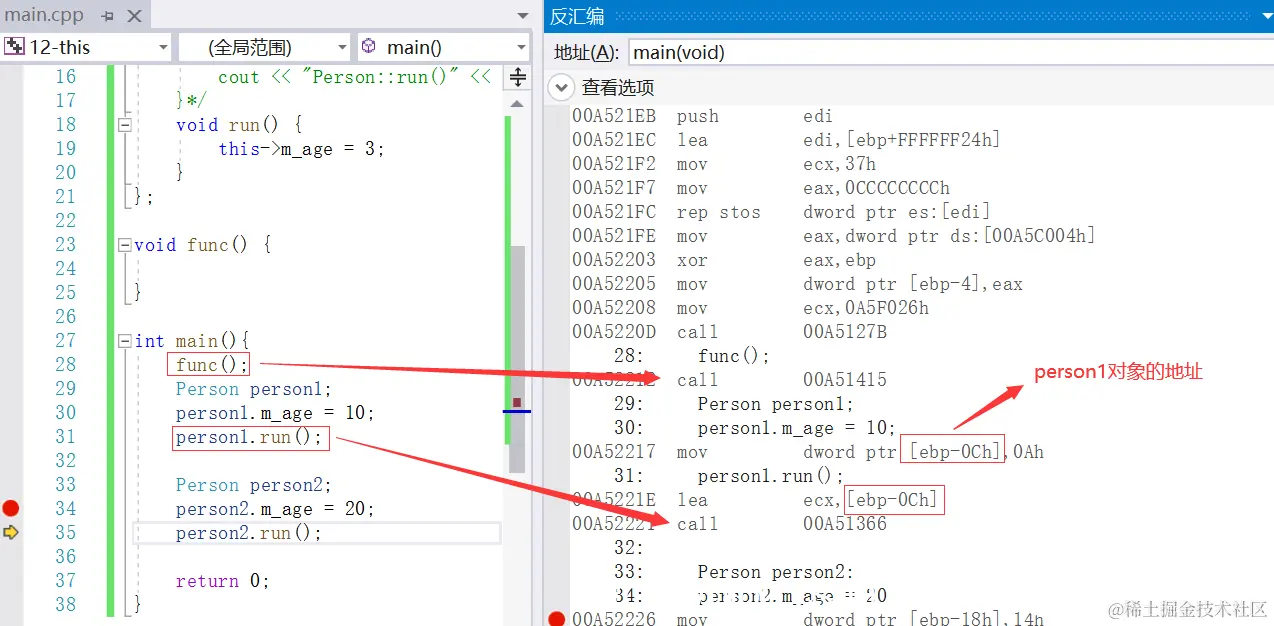Click line number 28 in editor margin
The image size is (1274, 626).
tap(65, 365)
